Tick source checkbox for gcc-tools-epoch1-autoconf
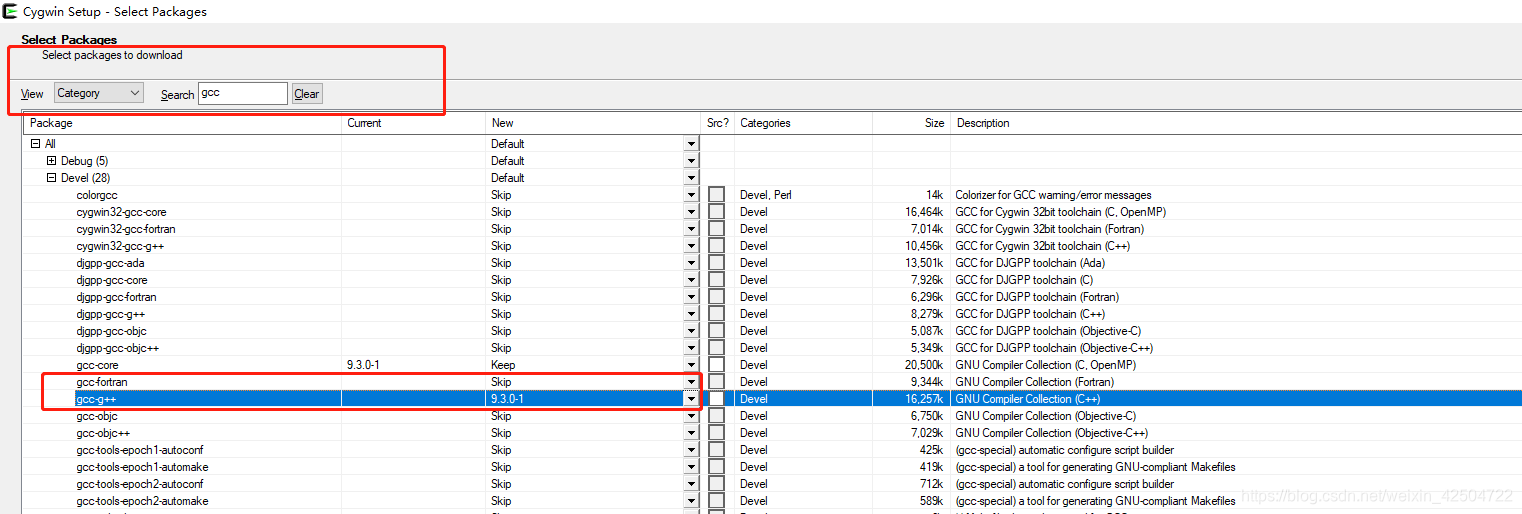This screenshot has height=514, width=1522. [x=716, y=450]
